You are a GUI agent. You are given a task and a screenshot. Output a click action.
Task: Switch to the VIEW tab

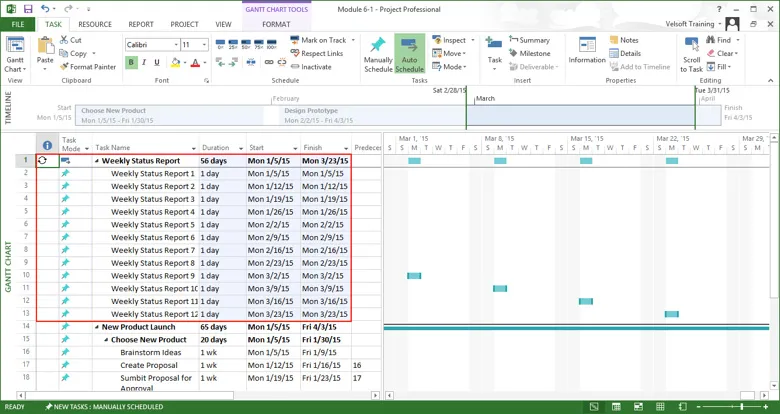223,24
